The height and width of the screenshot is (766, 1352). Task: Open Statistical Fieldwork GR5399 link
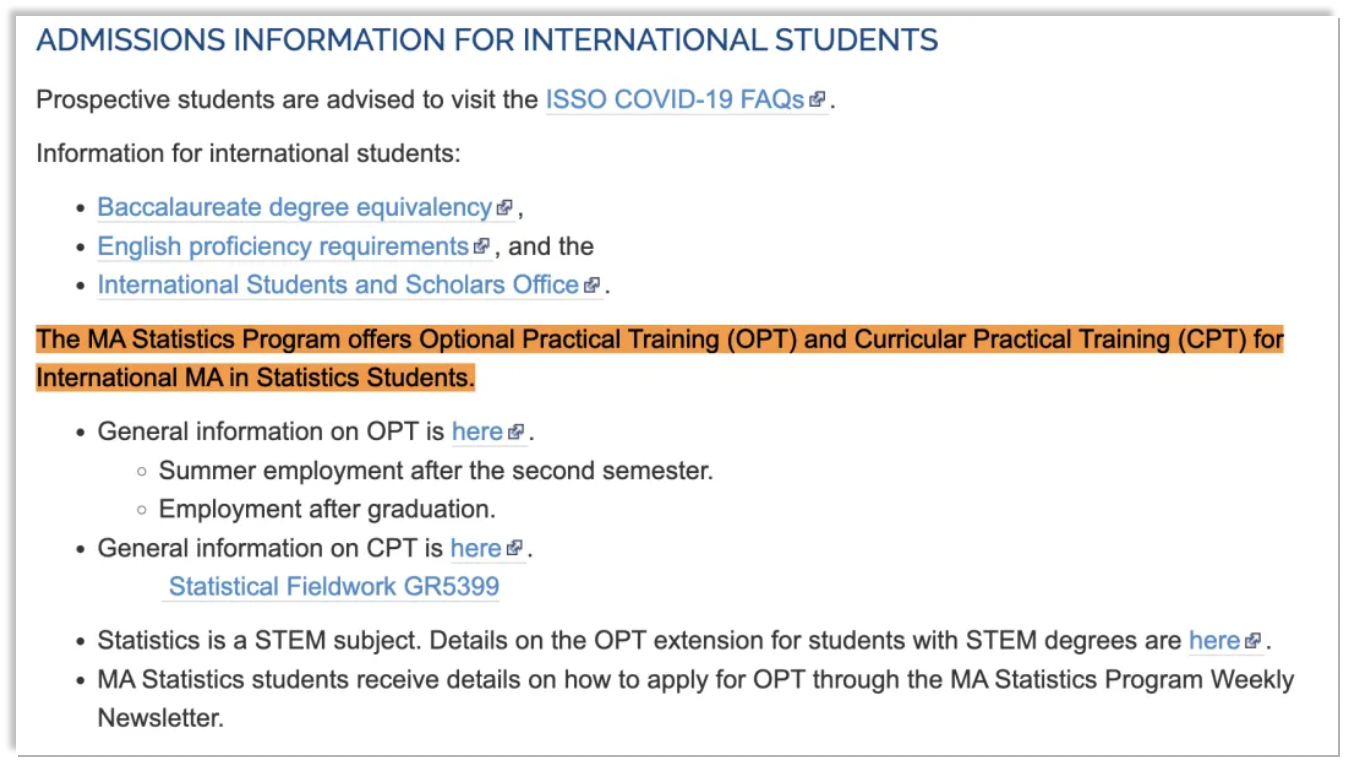(334, 586)
